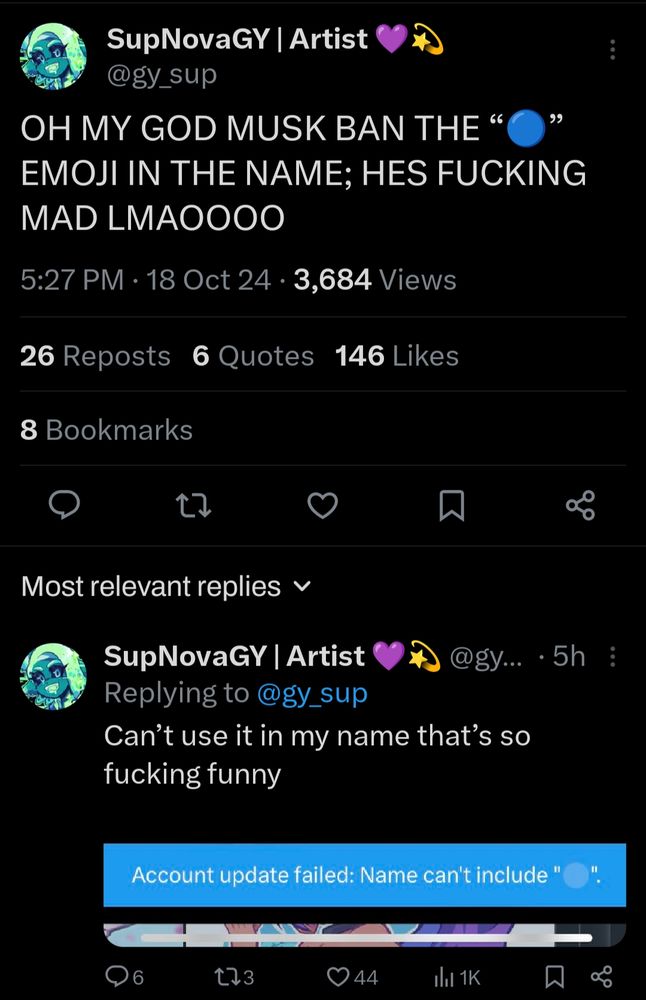Open the SupNovaGY profile picture at top
Screen dimensions: 646x1000
click(x=54, y=56)
